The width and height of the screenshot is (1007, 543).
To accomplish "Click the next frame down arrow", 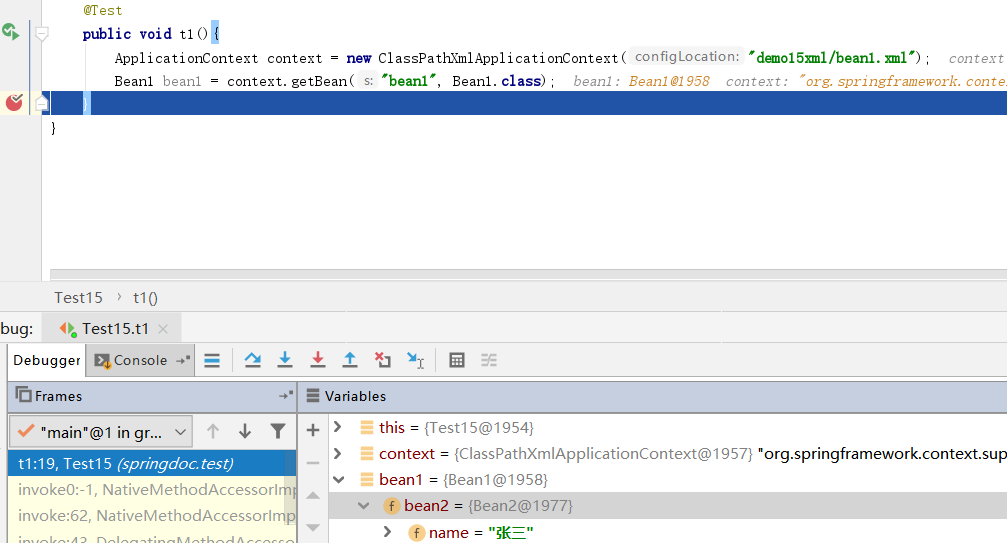I will [x=245, y=431].
